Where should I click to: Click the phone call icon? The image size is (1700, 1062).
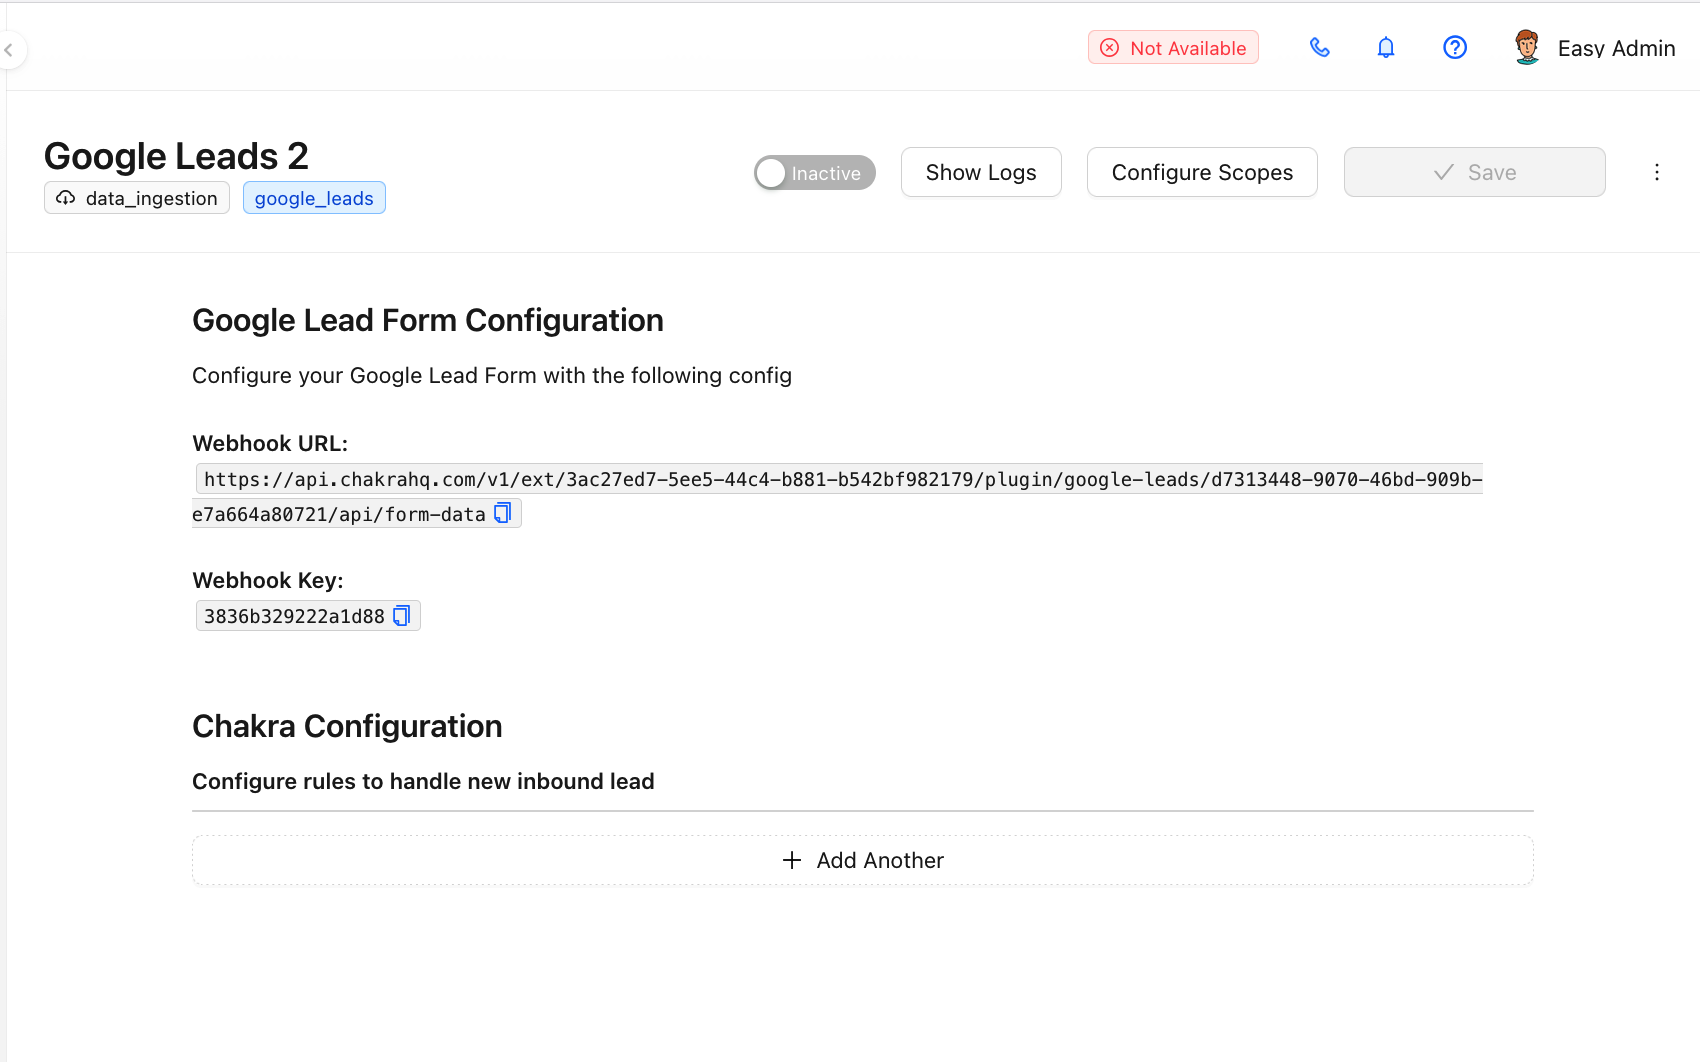pos(1319,48)
